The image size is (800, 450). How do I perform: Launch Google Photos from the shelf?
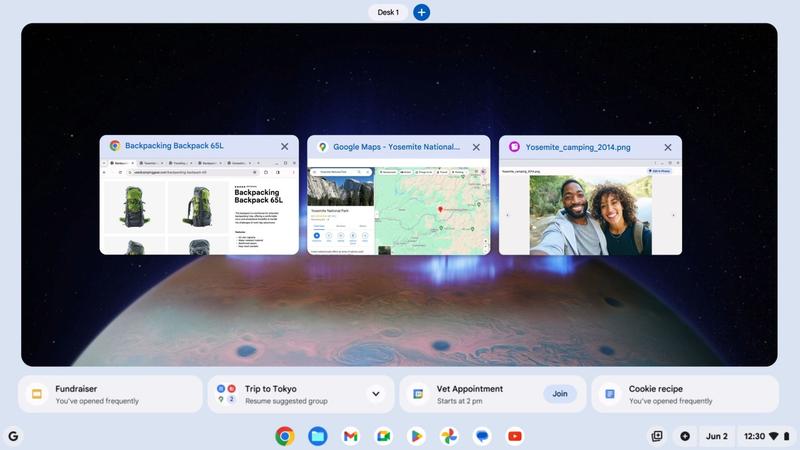tap(449, 436)
